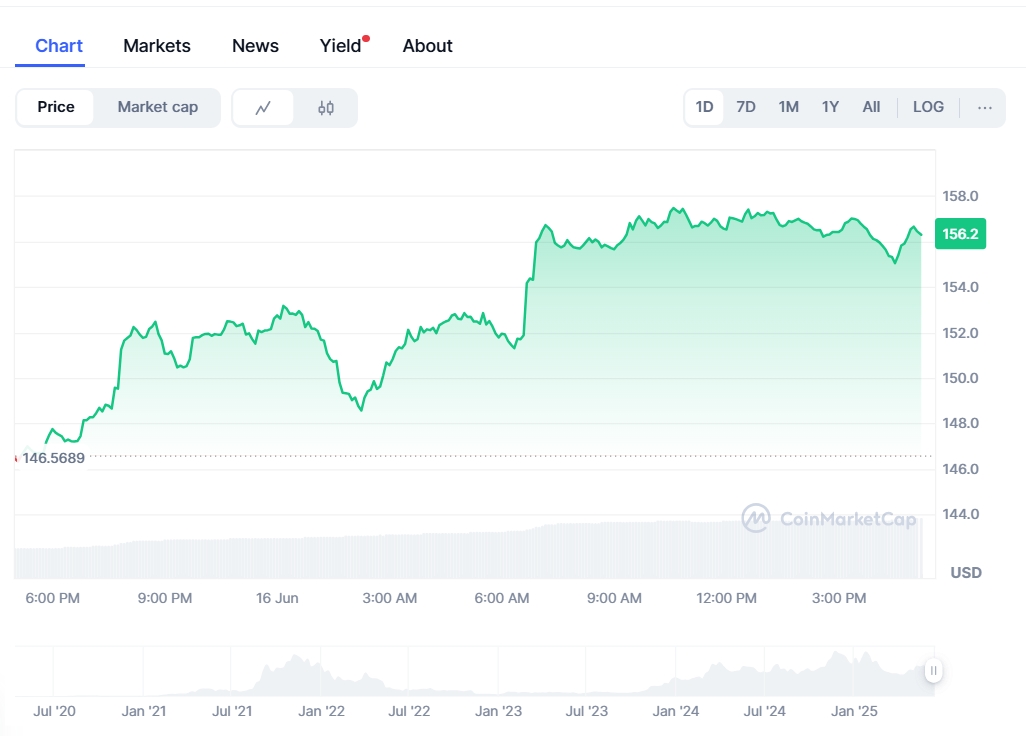
Task: Switch to Market cap view
Action: pyautogui.click(x=158, y=107)
